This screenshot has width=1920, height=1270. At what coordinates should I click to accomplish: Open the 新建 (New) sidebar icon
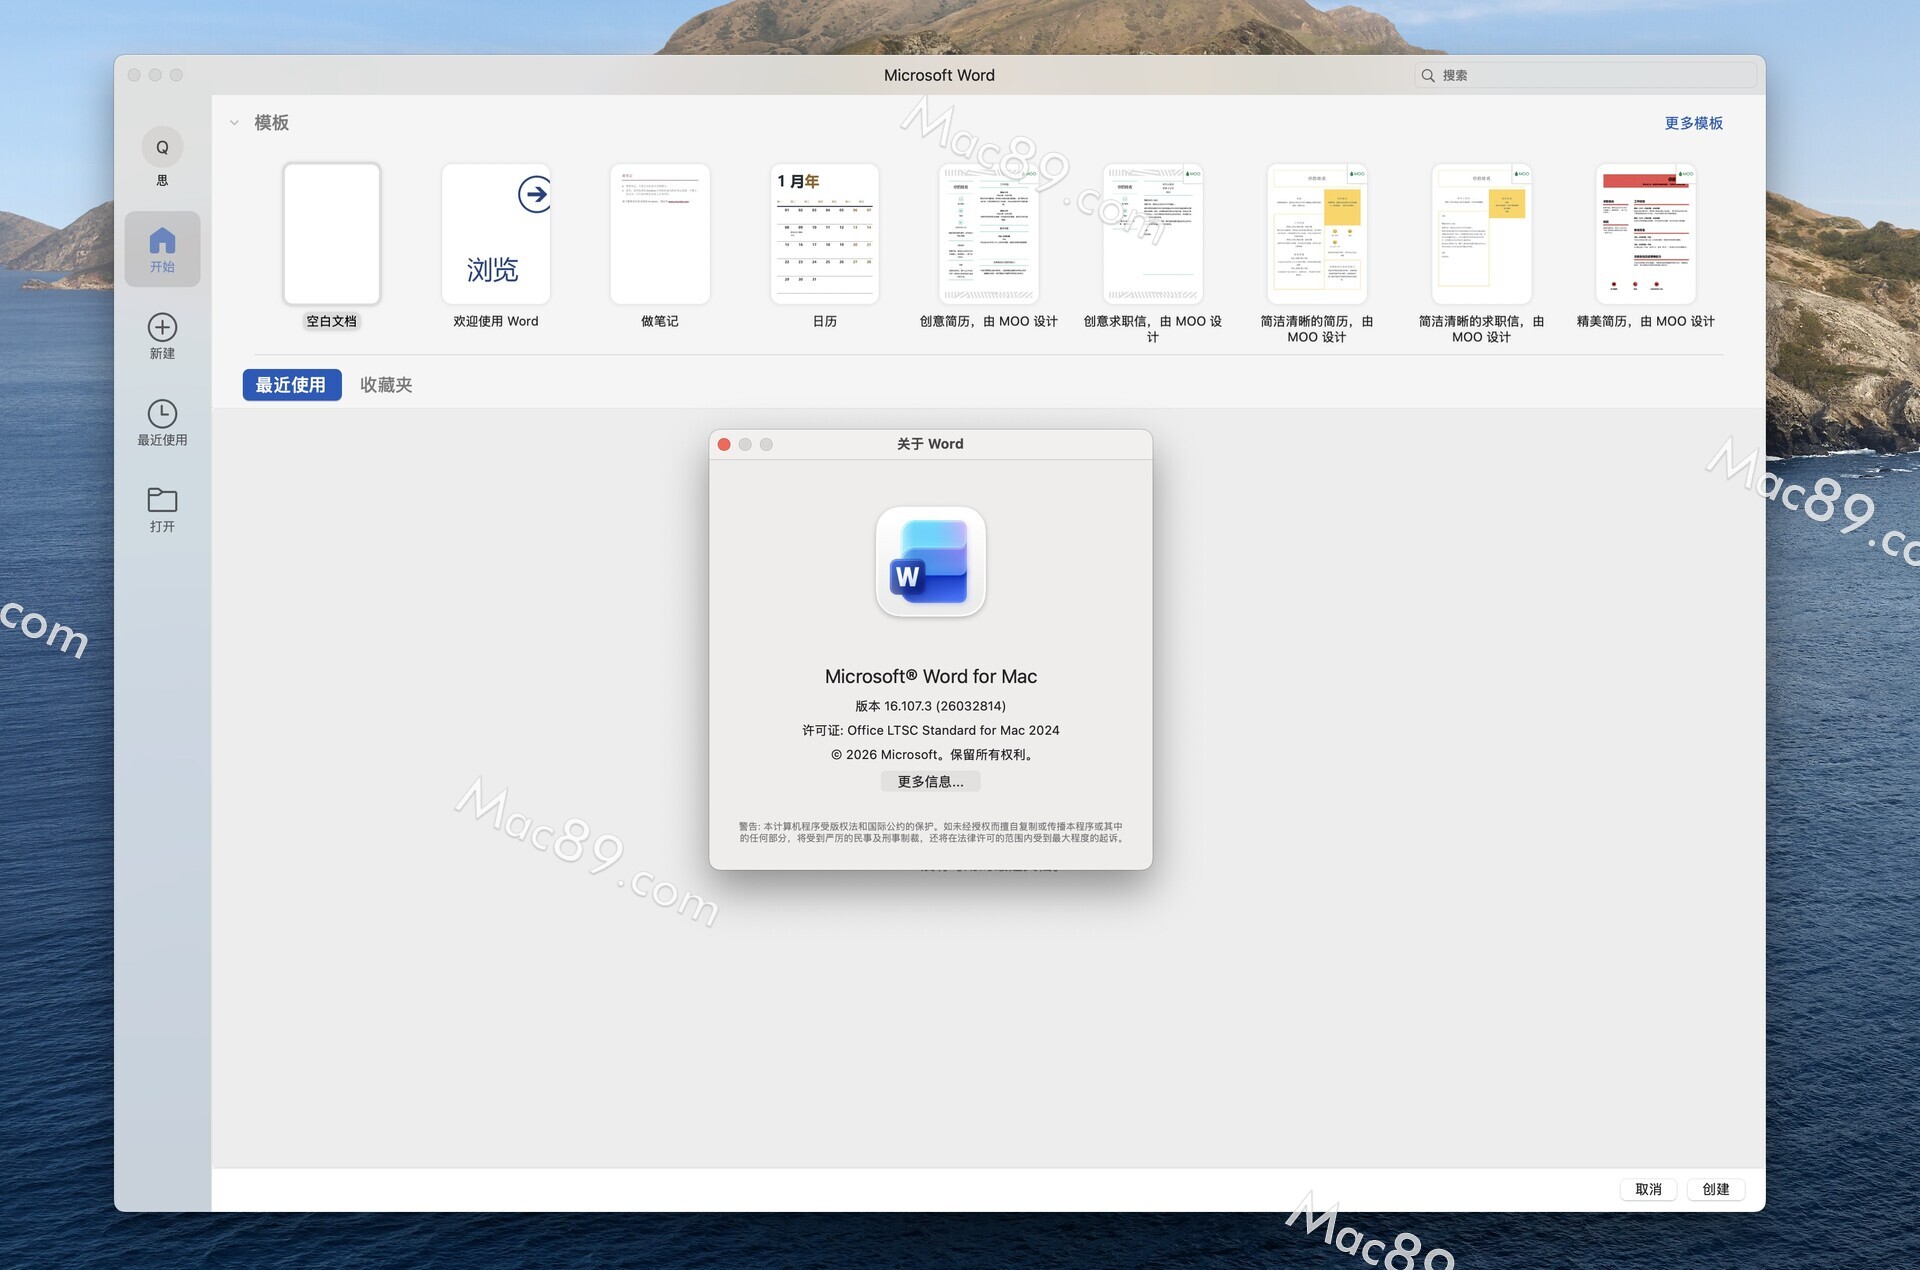point(162,328)
